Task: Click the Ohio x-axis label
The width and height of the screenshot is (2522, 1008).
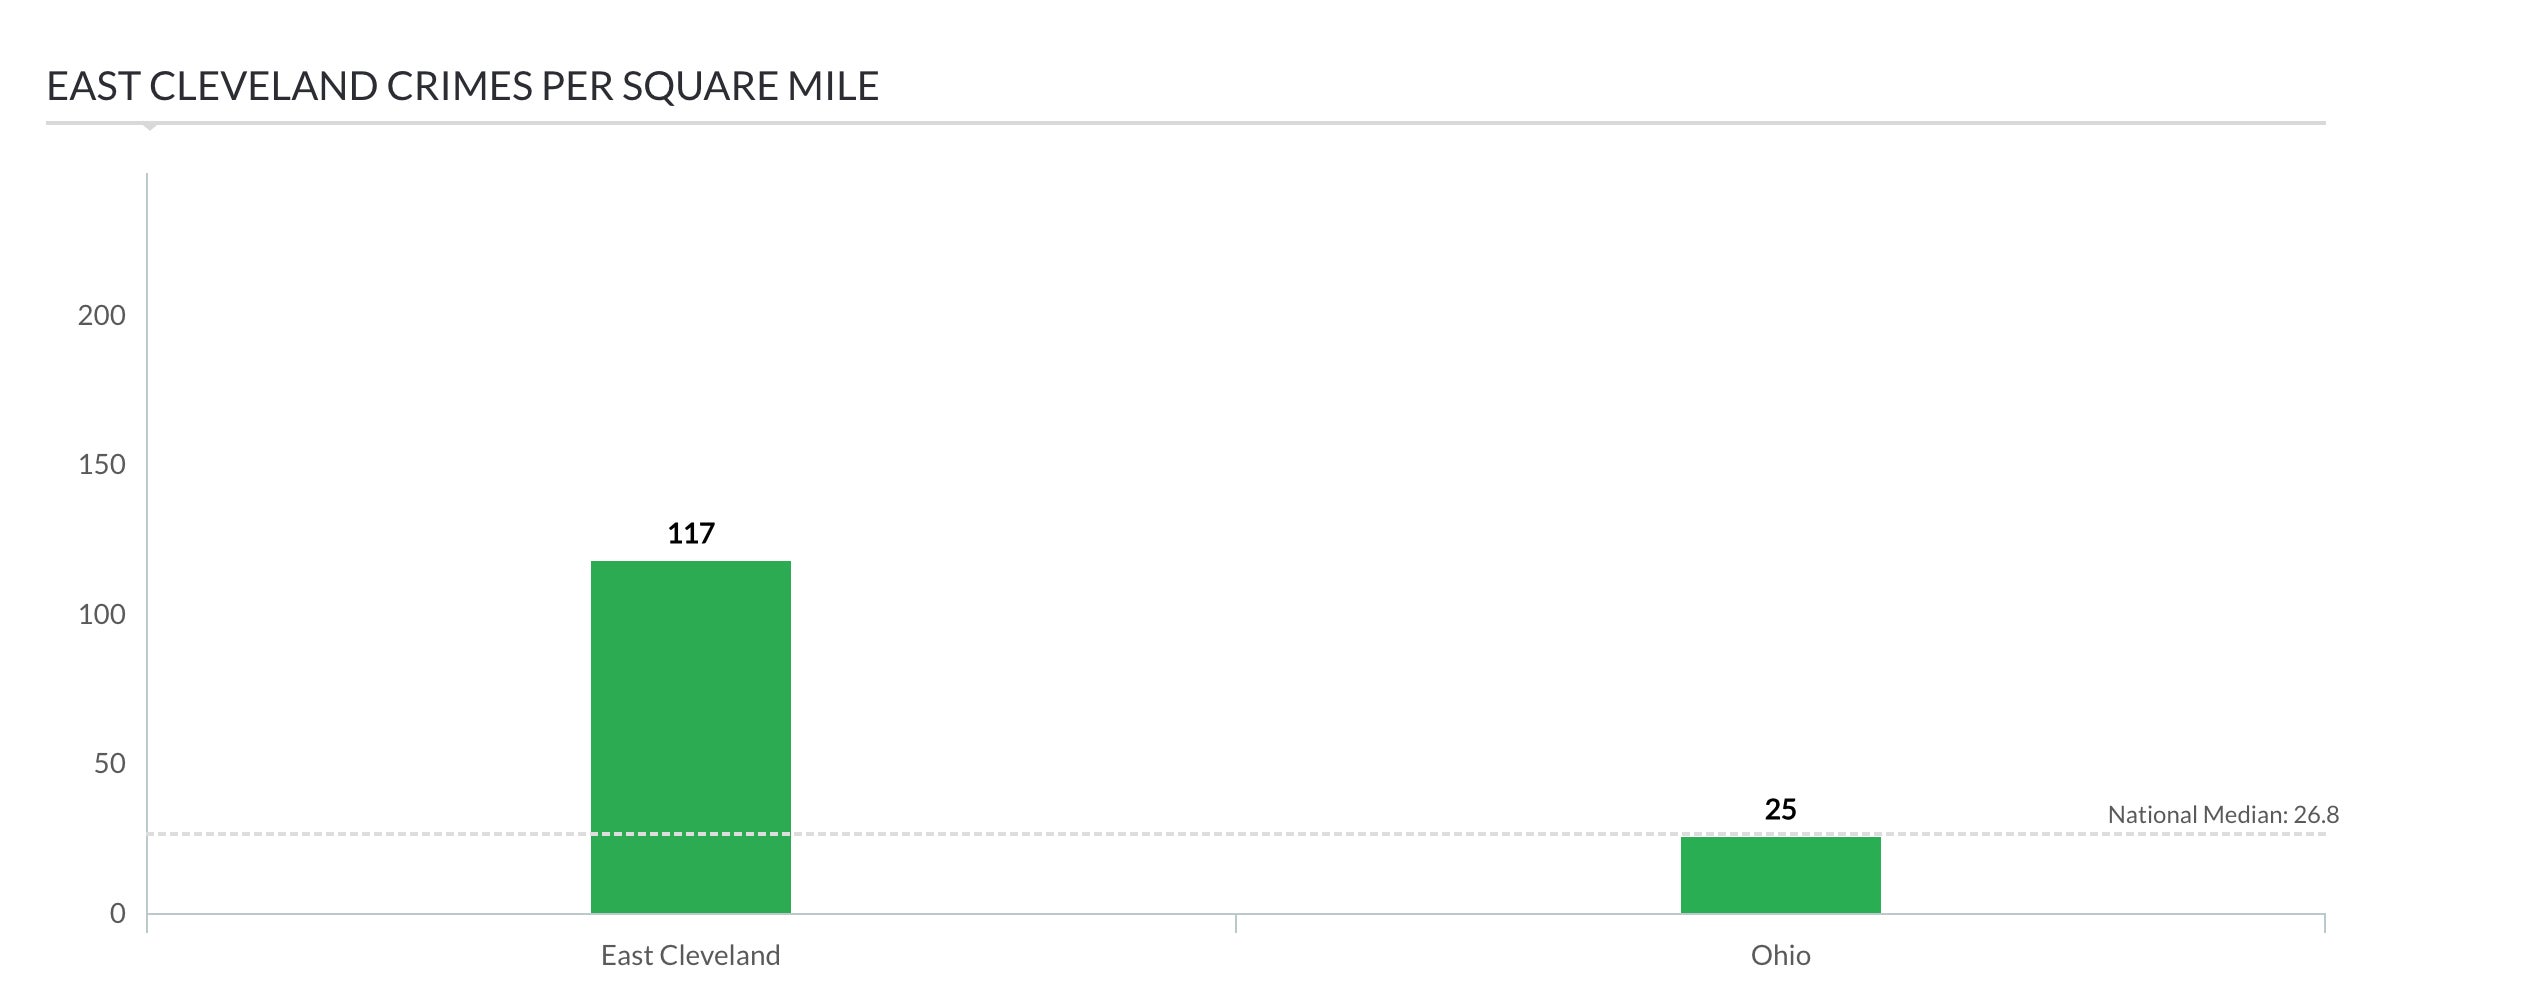Action: pos(1780,956)
